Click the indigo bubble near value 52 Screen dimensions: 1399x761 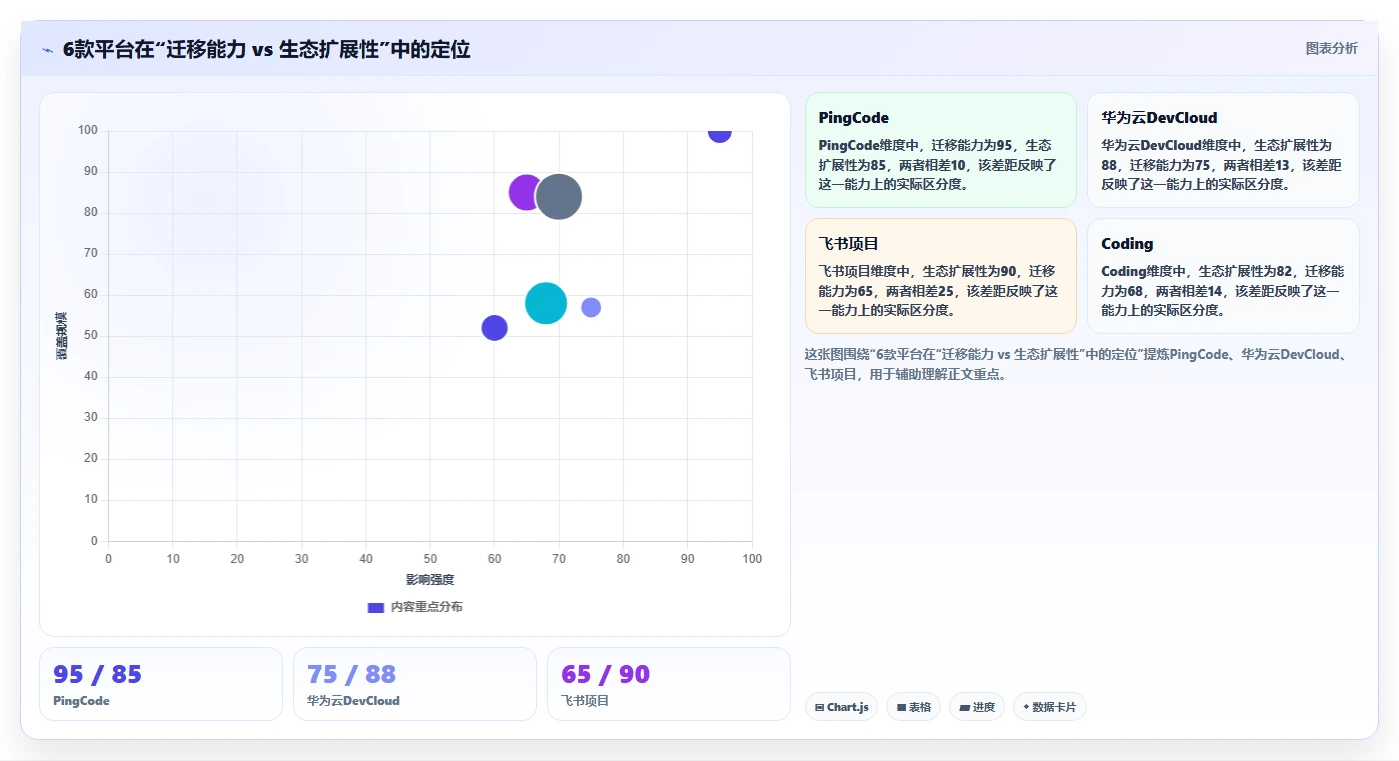[x=494, y=328]
